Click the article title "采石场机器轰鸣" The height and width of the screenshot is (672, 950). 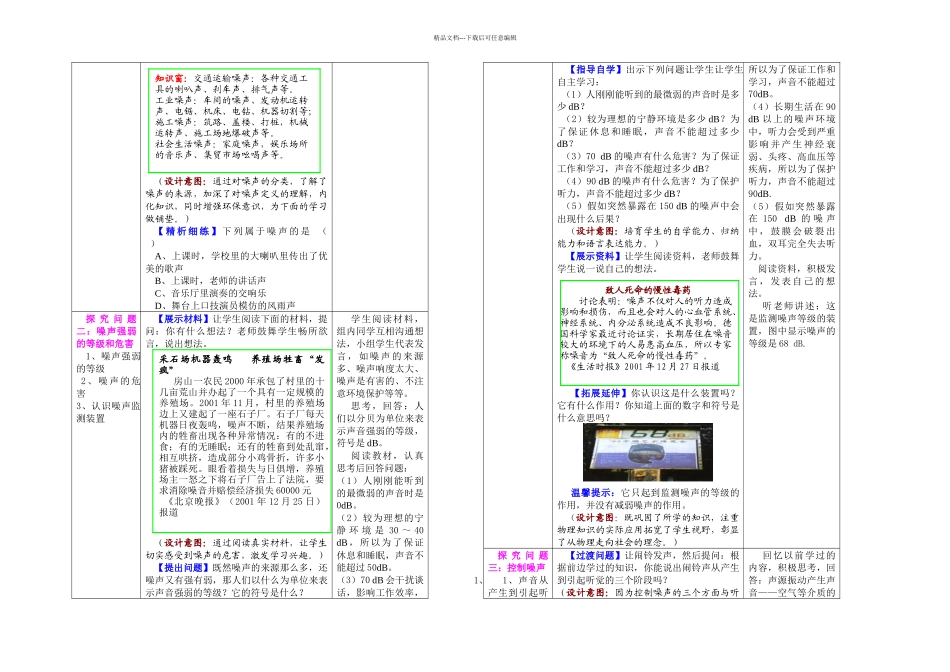pyautogui.click(x=196, y=359)
